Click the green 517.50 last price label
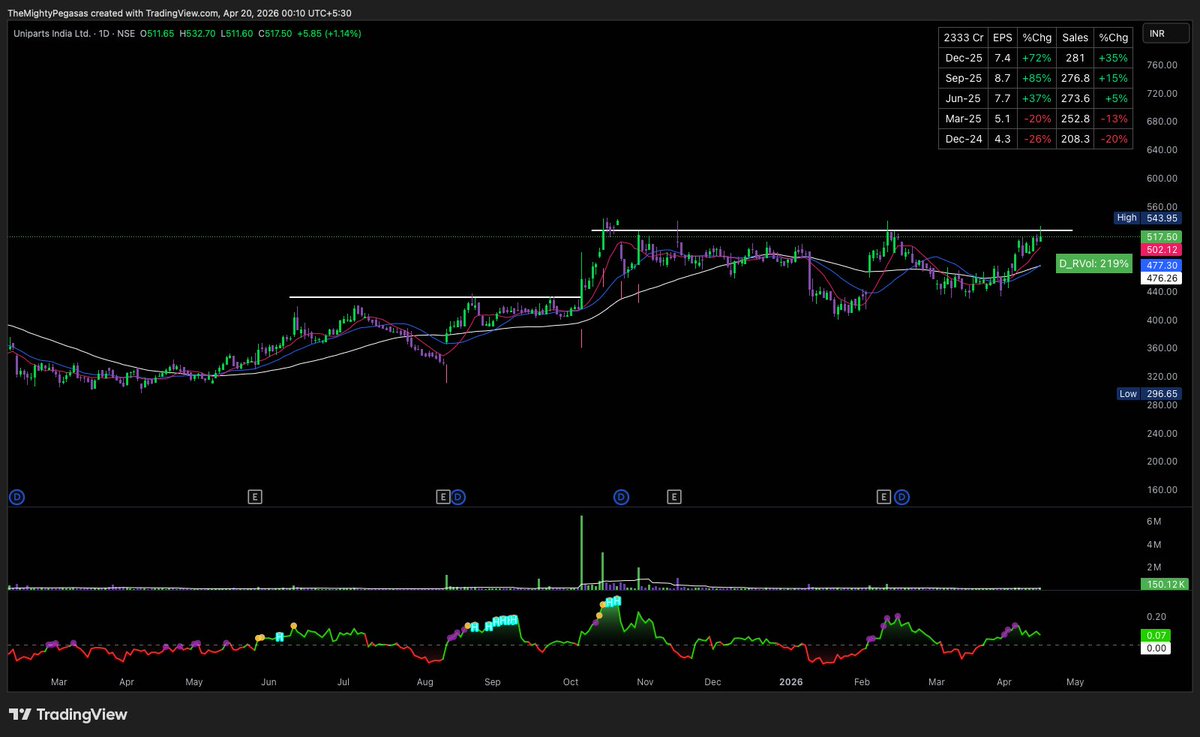 tap(1161, 236)
